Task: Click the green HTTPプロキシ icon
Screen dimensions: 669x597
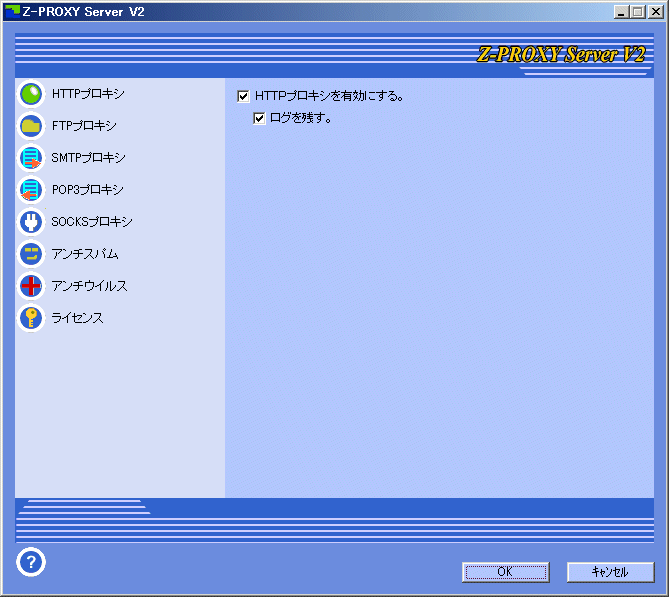Action: (x=31, y=94)
